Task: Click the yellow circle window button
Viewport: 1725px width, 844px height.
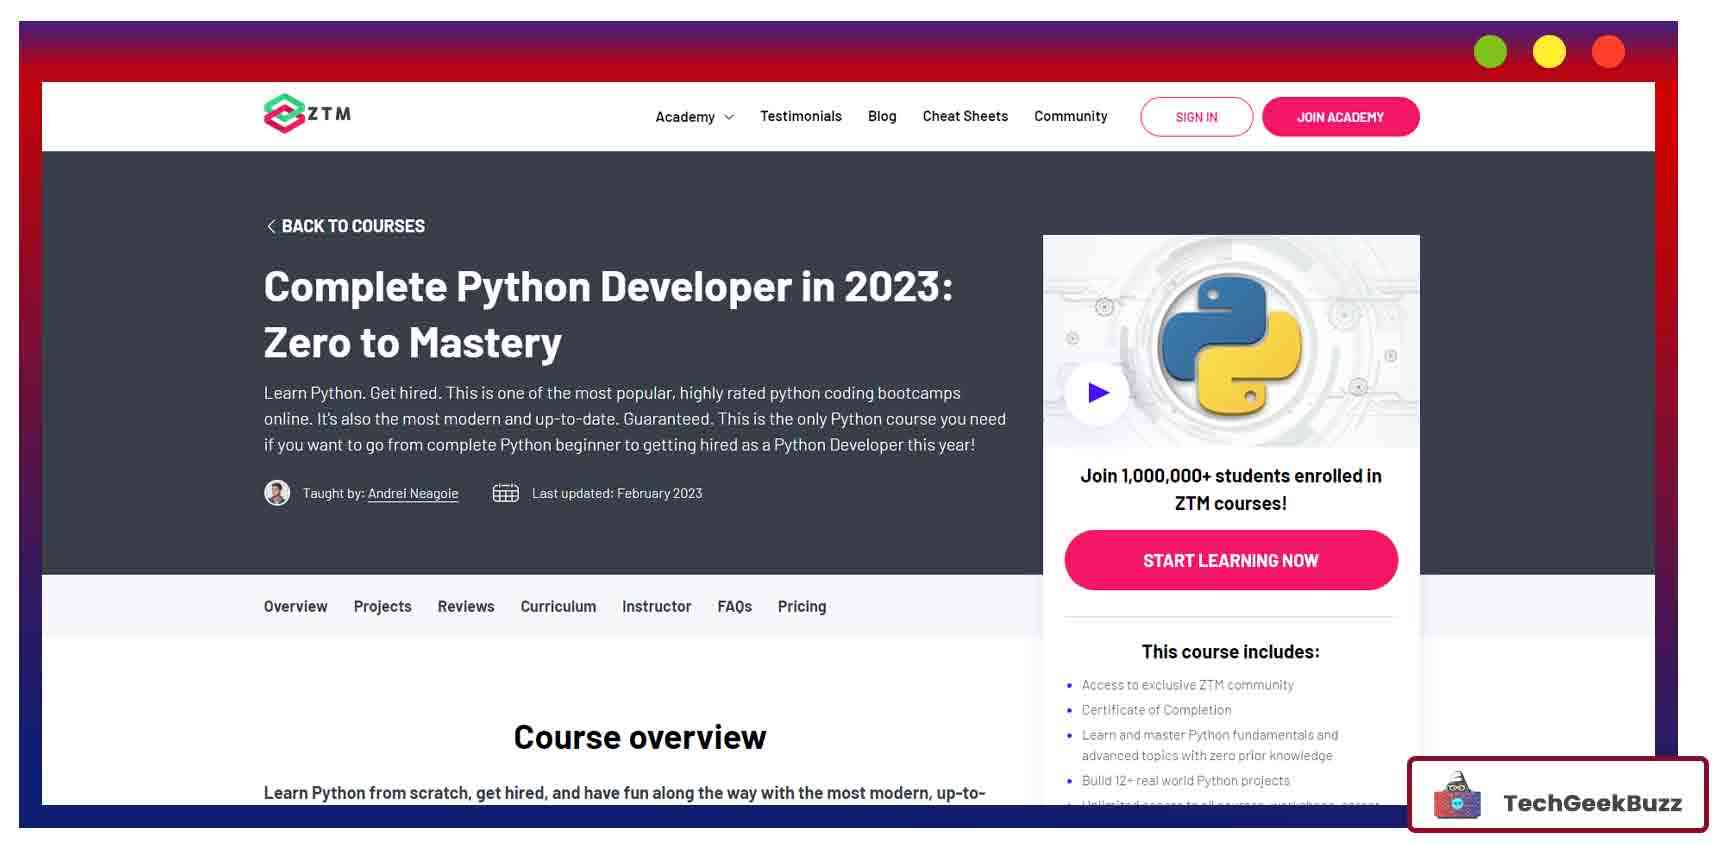Action: tap(1549, 52)
